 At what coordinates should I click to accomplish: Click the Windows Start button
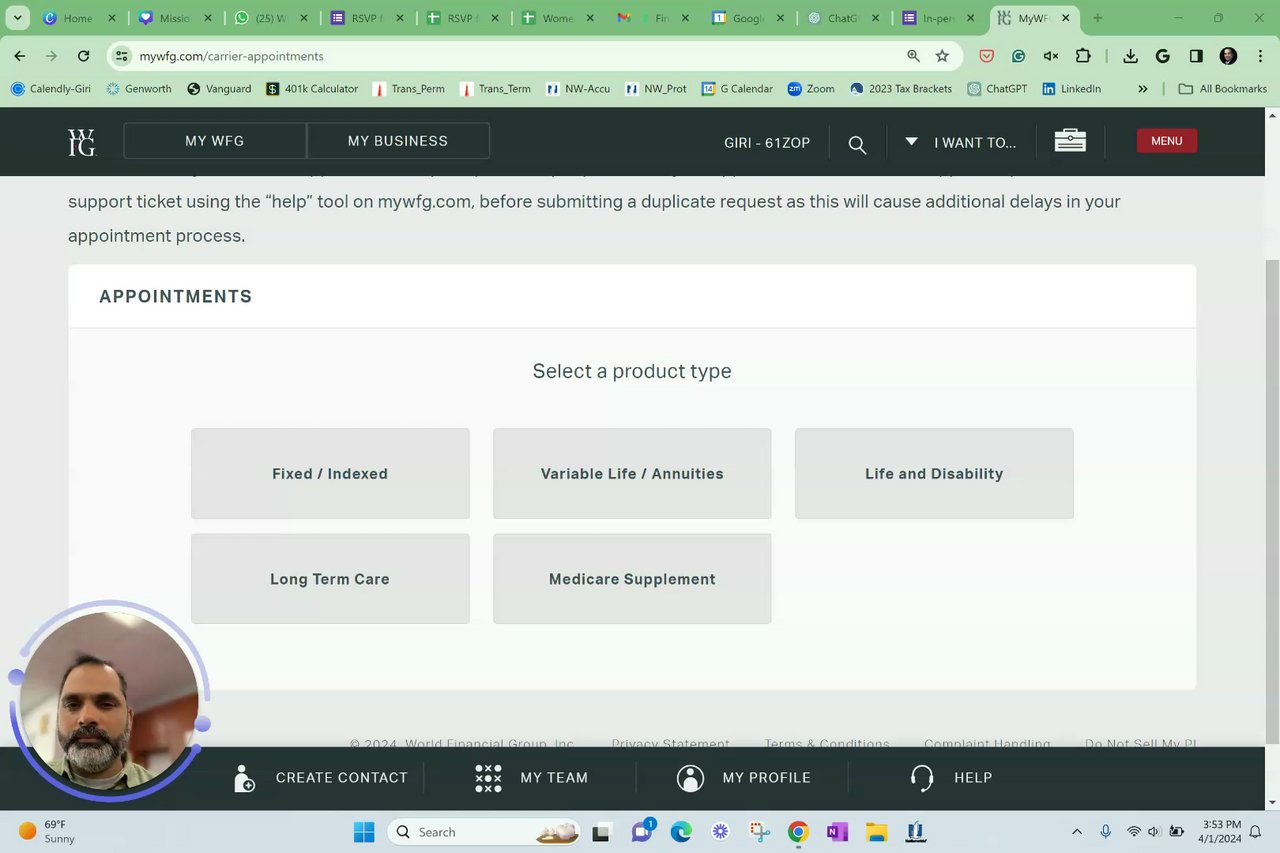pos(364,831)
